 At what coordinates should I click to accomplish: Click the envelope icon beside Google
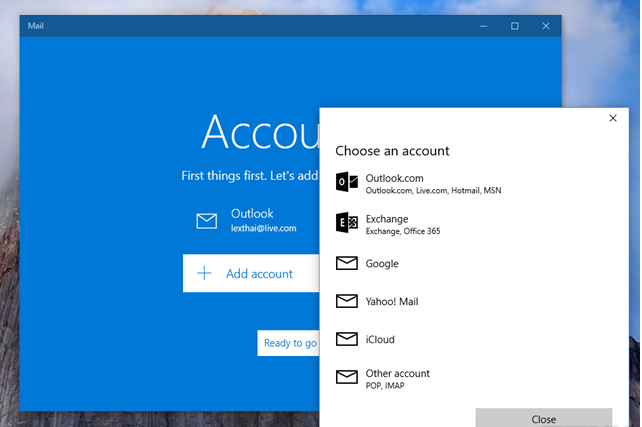point(347,263)
